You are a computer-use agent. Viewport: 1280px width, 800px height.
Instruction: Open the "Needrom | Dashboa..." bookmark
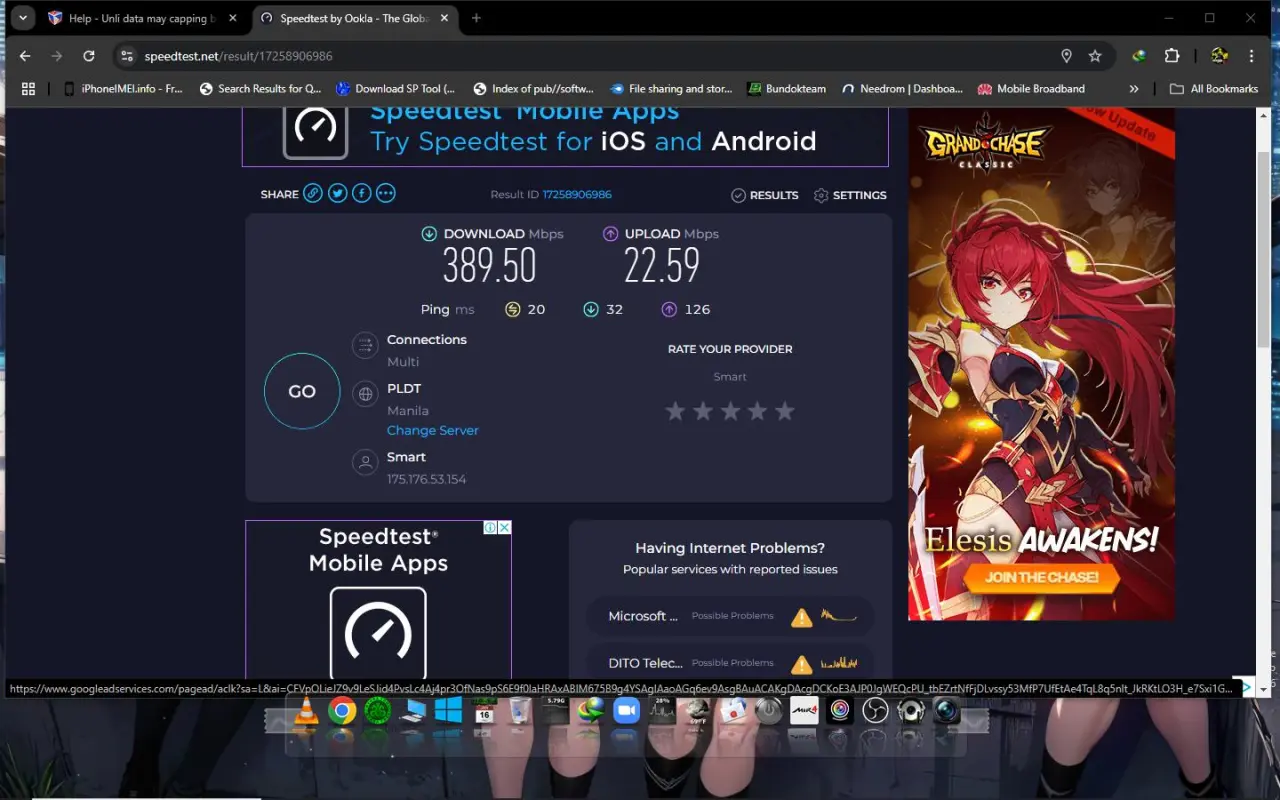(902, 88)
